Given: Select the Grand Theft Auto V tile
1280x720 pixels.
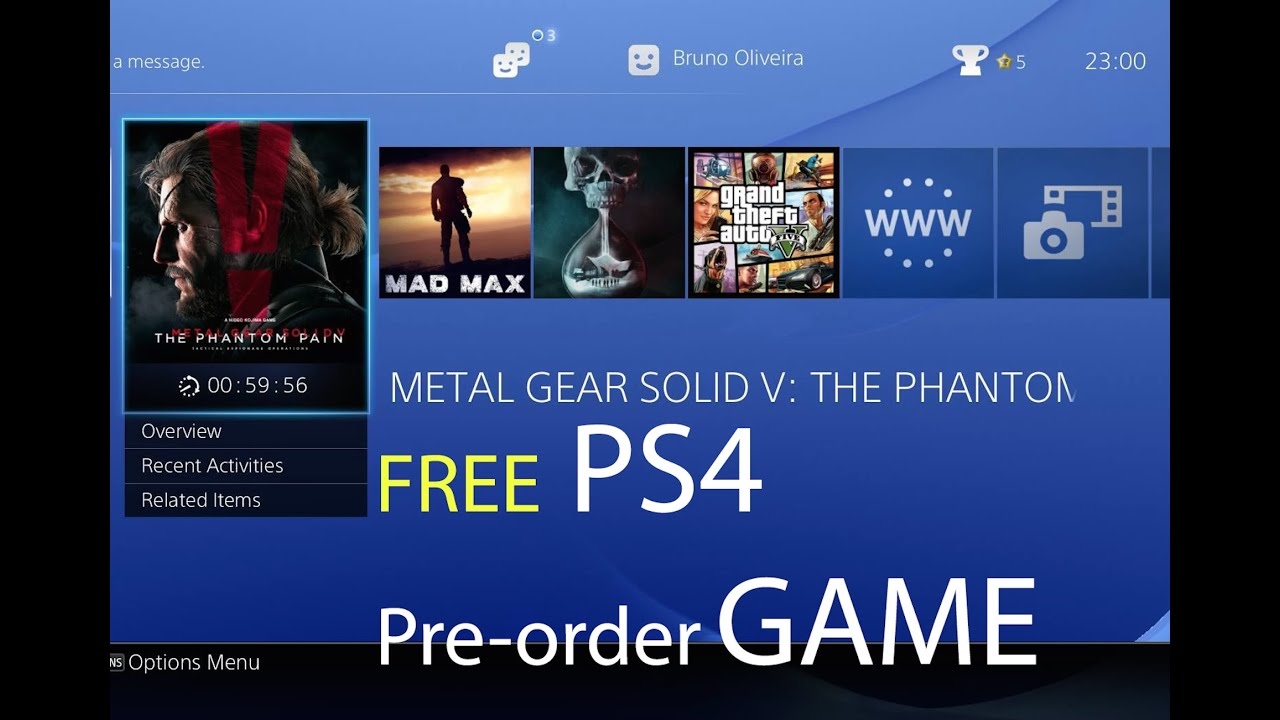Looking at the screenshot, I should click(763, 223).
